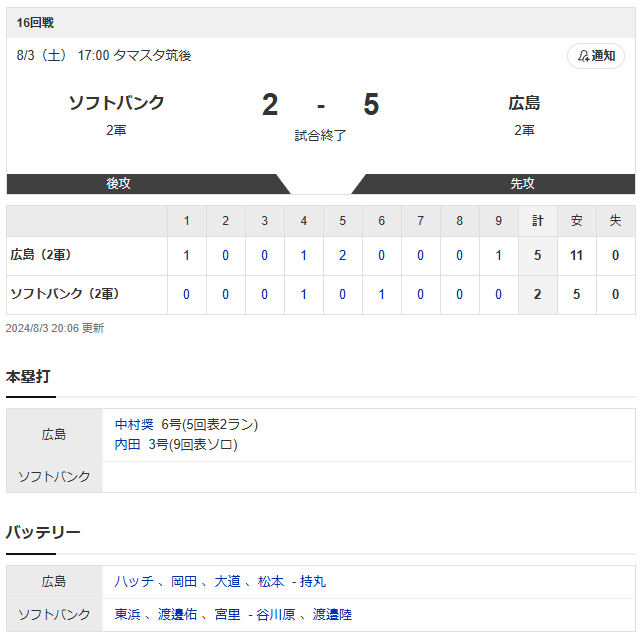
Task: Open pitcher link ハッチ in battery
Action: coord(134,581)
